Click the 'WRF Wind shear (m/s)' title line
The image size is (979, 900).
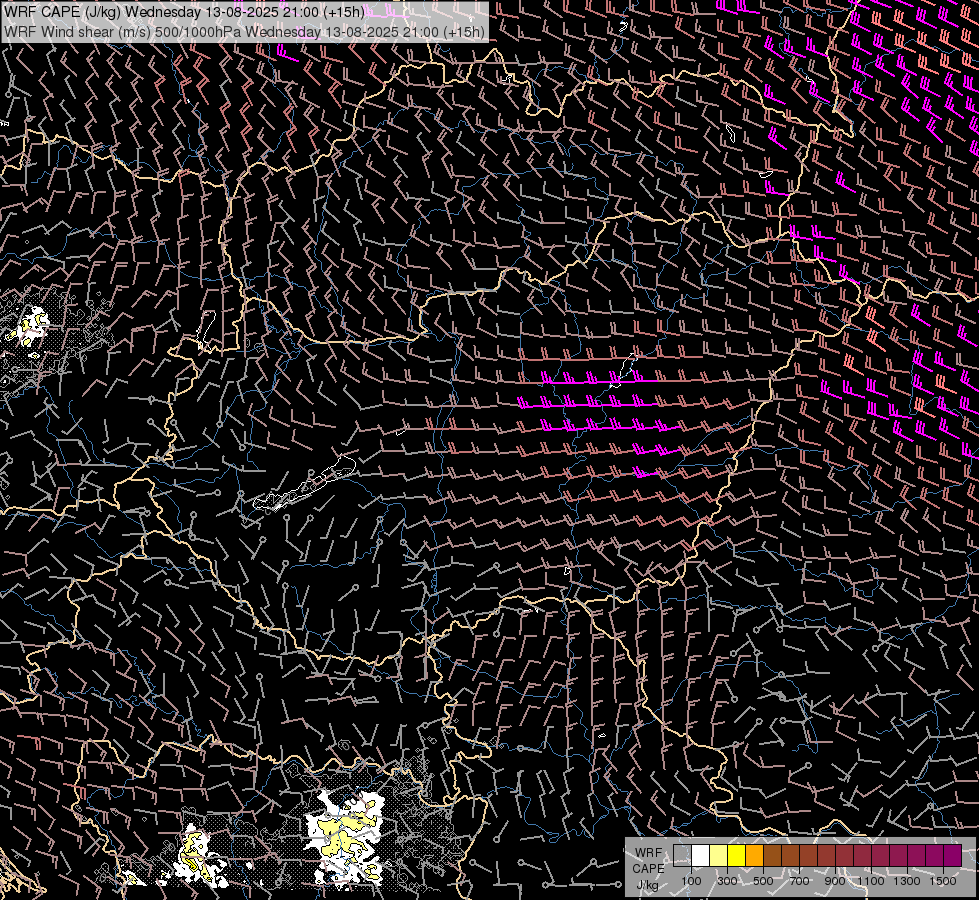point(245,31)
